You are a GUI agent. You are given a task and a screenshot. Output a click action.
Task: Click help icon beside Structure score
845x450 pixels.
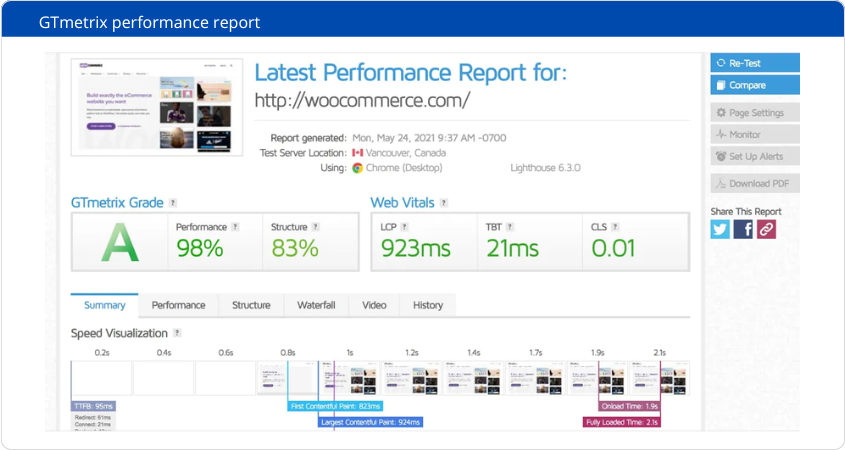coord(315,227)
